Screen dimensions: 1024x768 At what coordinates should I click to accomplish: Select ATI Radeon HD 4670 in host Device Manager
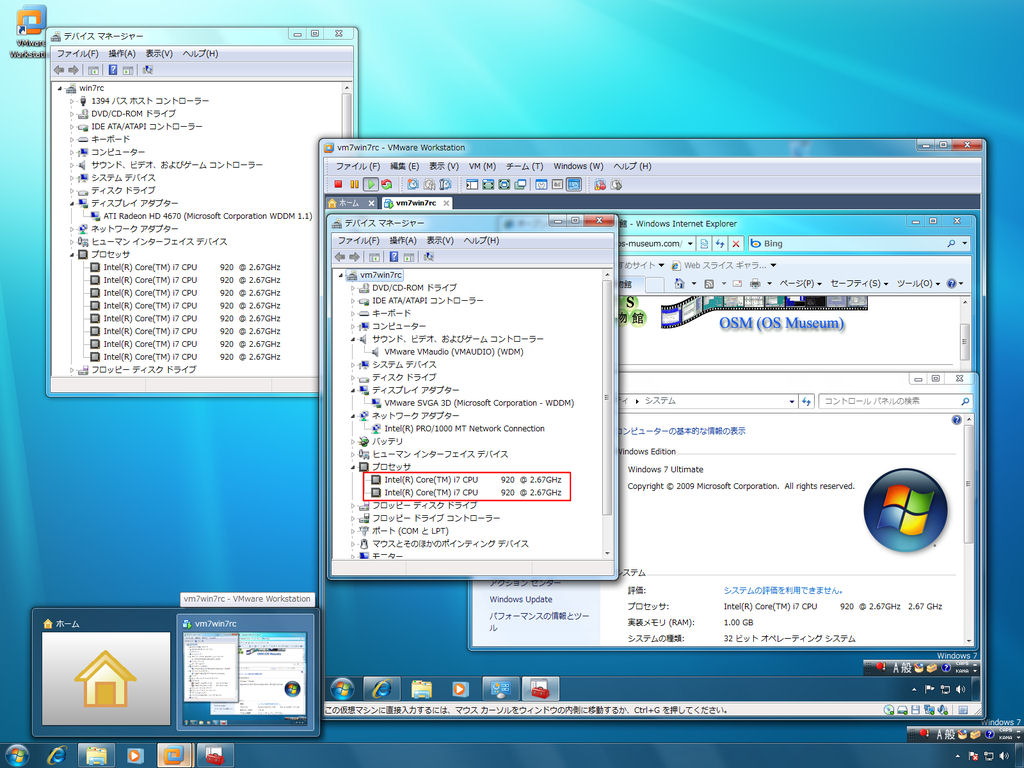pyautogui.click(x=208, y=216)
